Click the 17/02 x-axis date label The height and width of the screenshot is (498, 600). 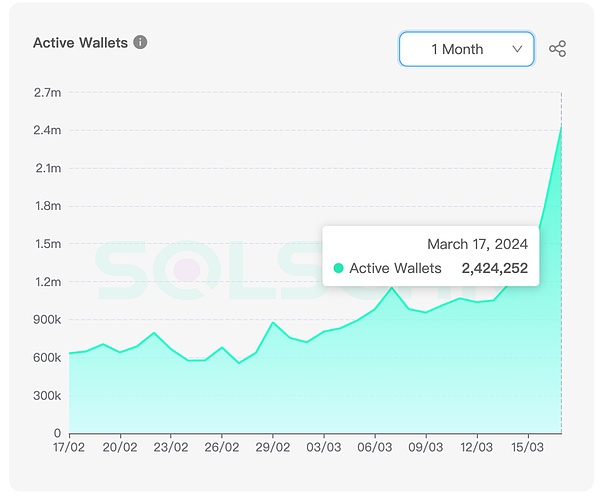point(69,449)
